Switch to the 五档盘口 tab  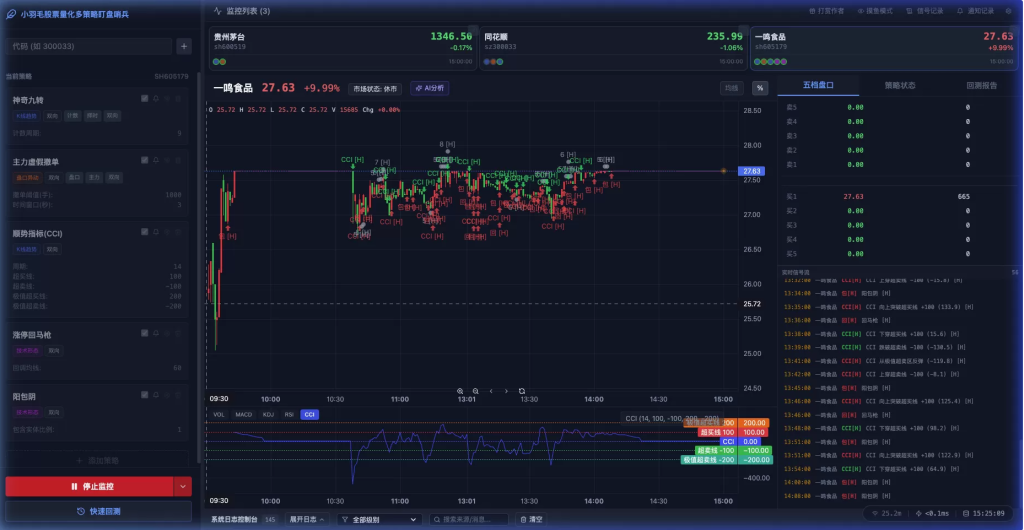[818, 86]
